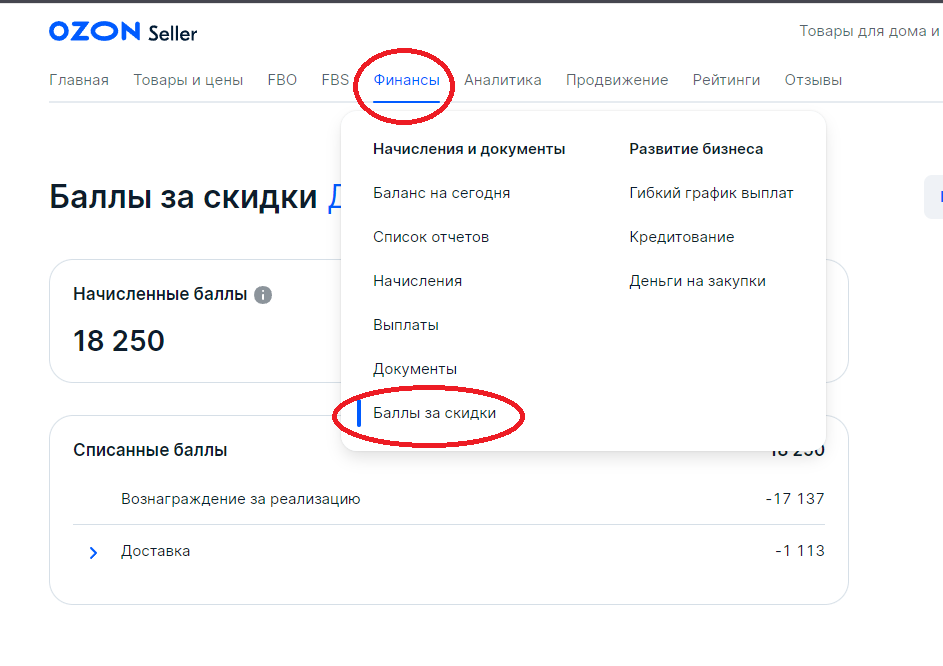Expand the Доставка row chevron

[93, 552]
